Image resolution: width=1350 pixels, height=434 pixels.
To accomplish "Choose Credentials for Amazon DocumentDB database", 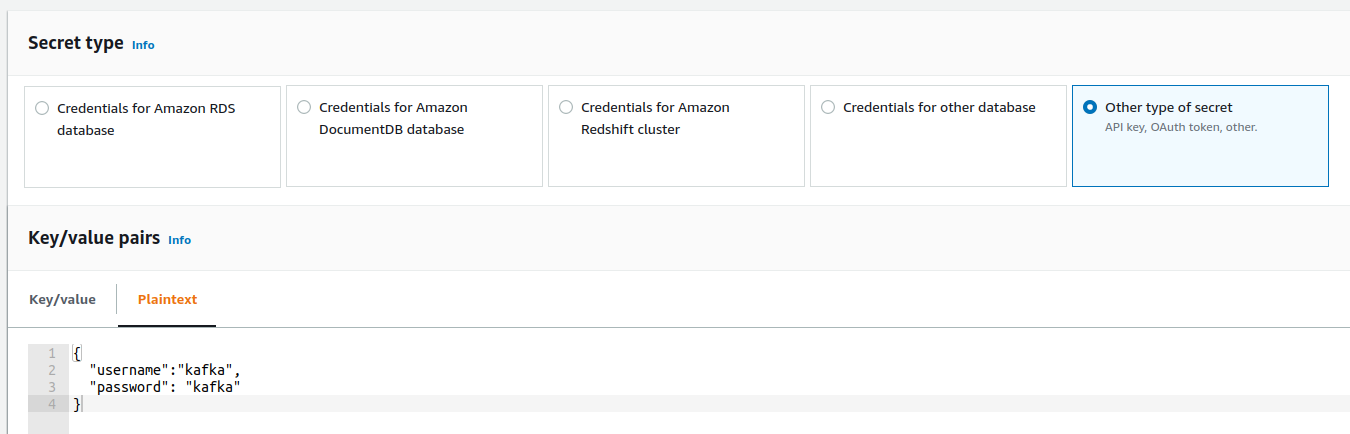I will pos(304,108).
